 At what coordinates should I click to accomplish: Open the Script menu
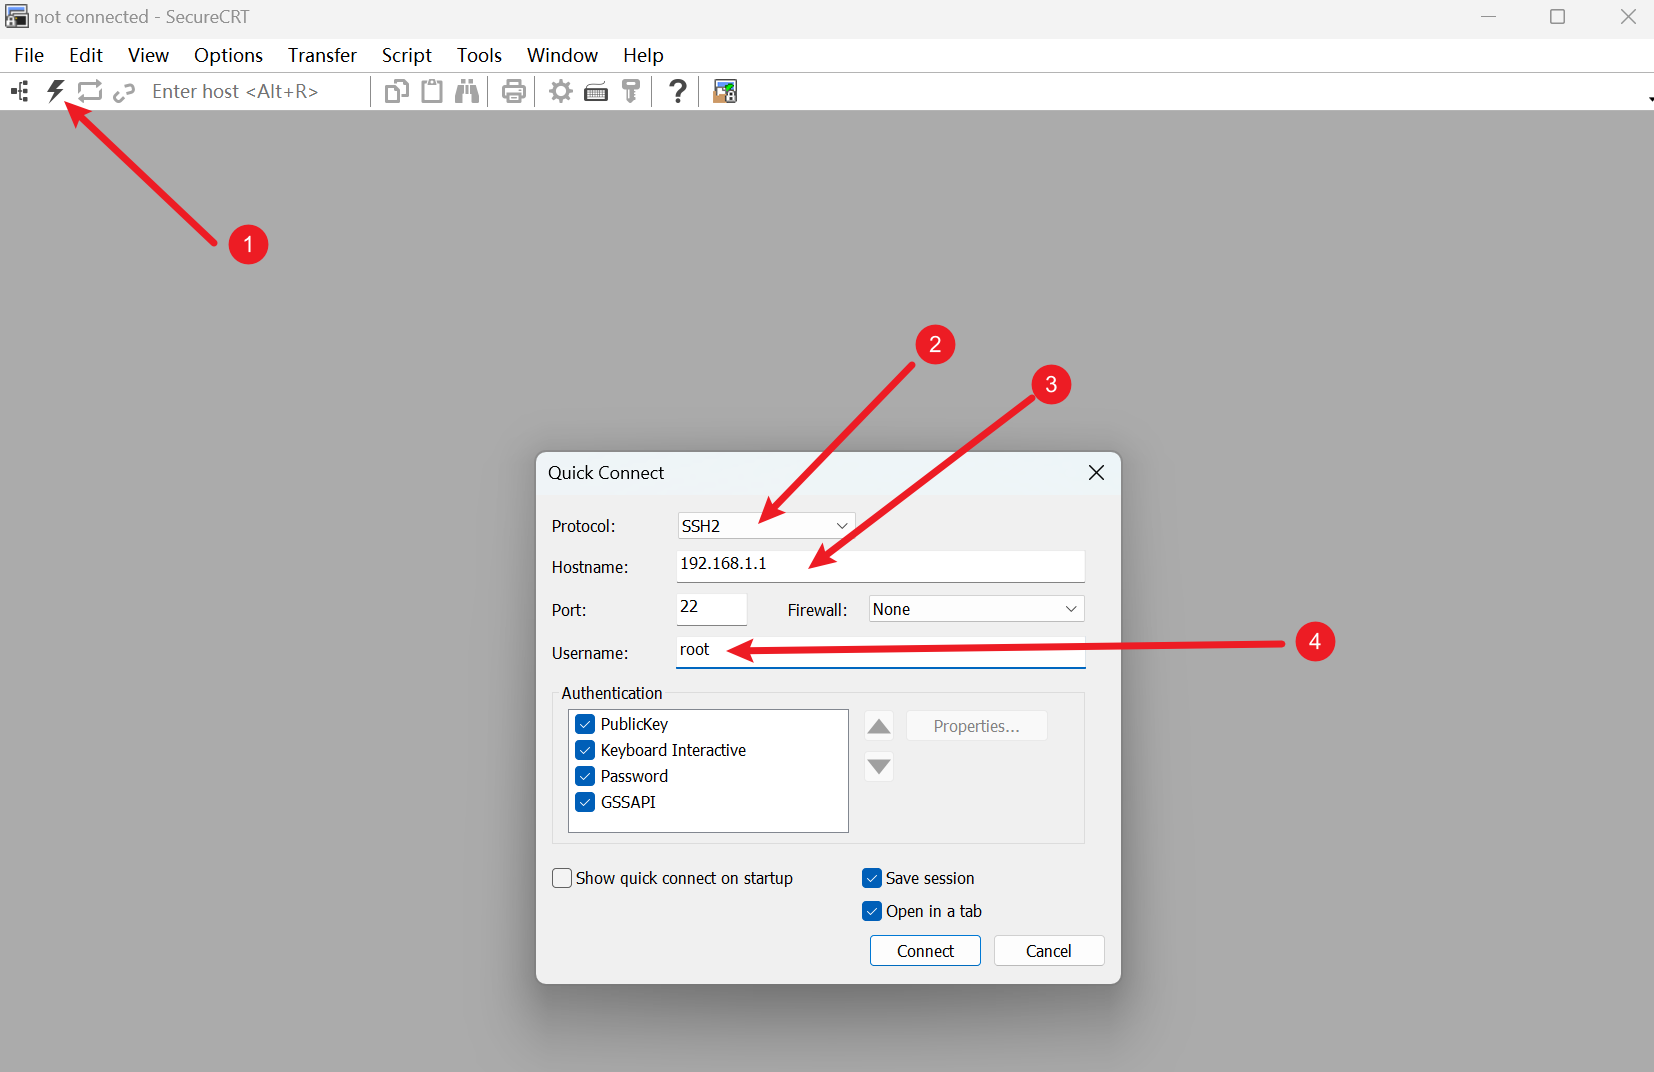click(x=406, y=55)
